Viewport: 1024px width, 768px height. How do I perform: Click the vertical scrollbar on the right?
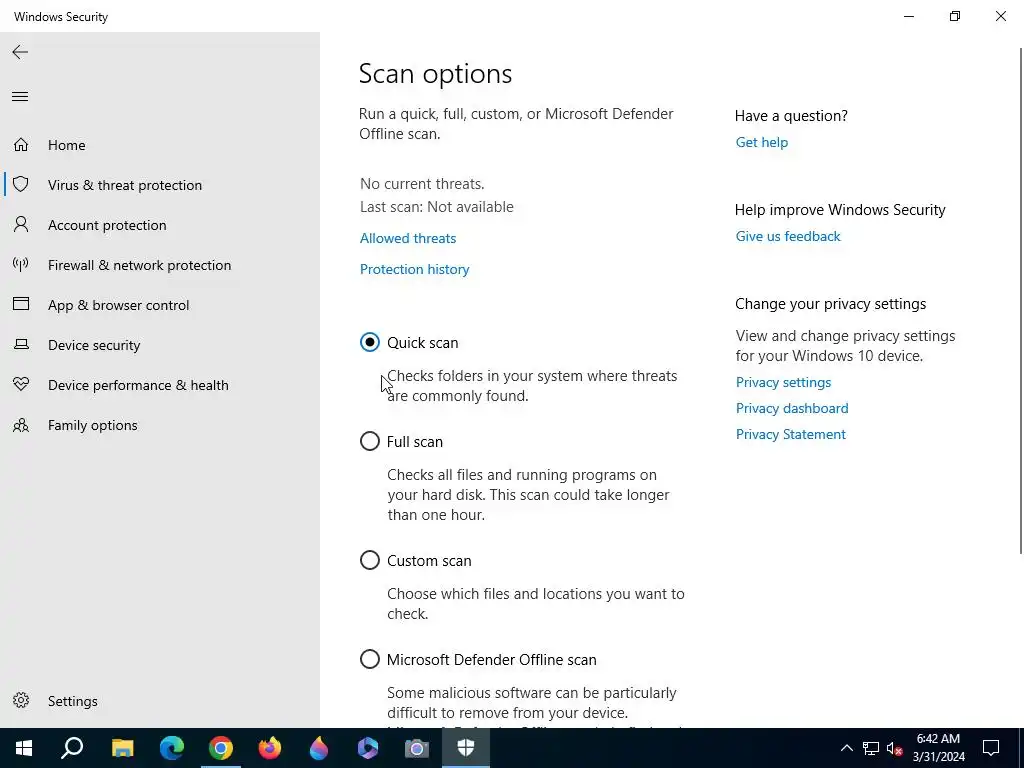coord(1020,300)
